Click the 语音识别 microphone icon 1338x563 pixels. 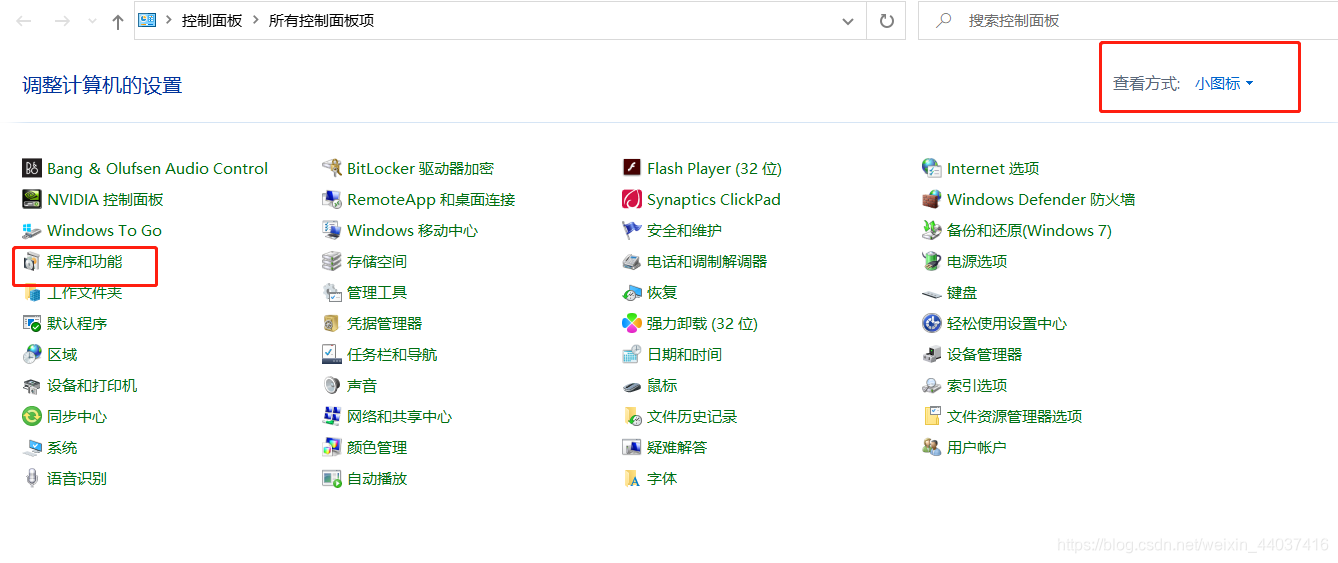32,478
